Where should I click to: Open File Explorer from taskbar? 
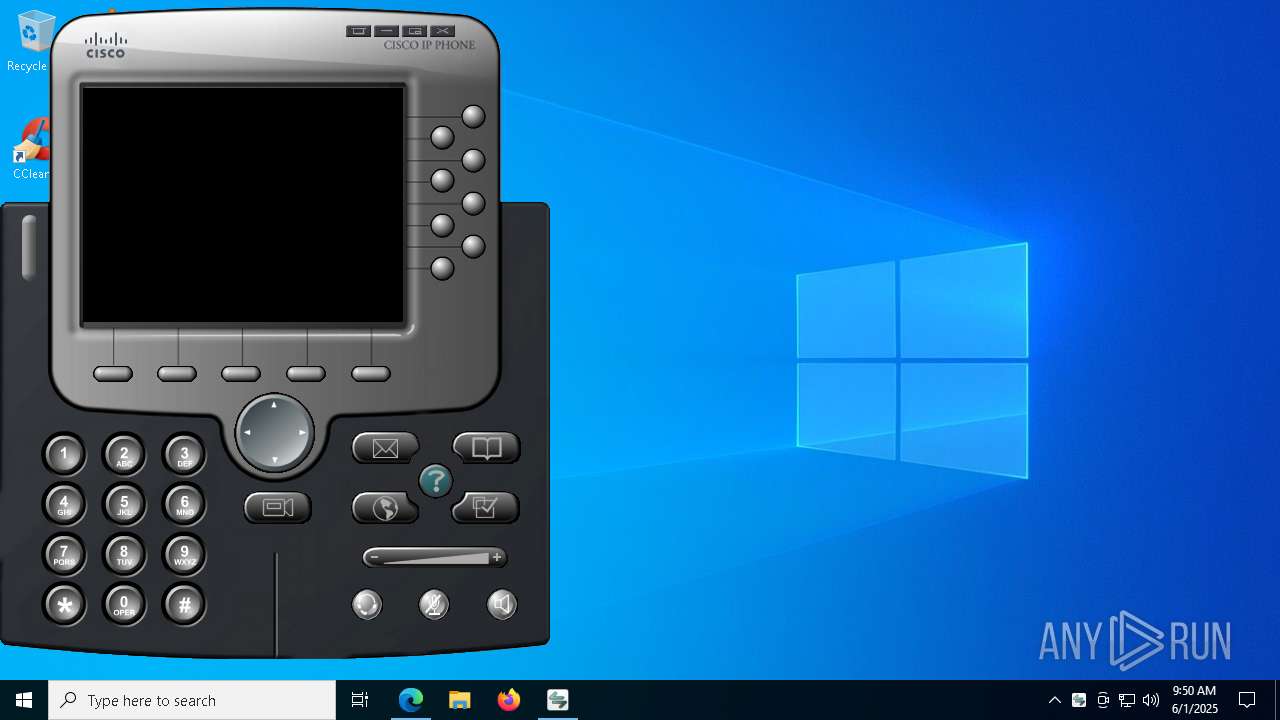pos(460,700)
